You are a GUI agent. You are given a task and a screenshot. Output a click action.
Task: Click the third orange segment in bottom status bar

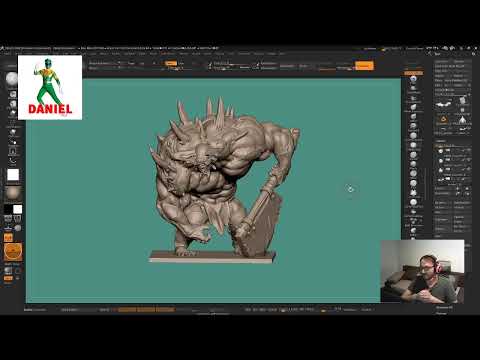point(165,310)
